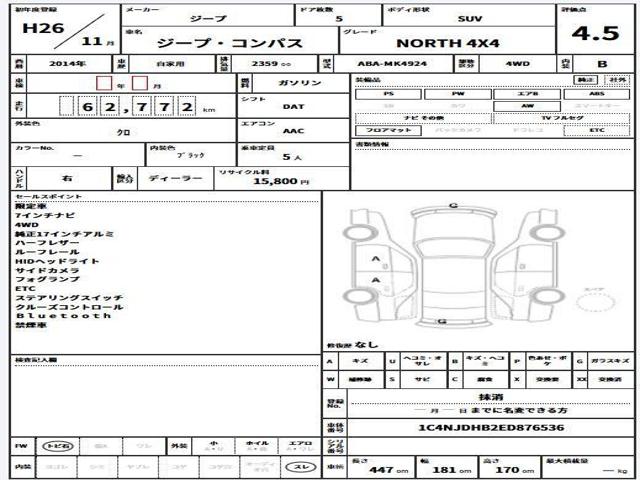
Task: Click the length value 447 cm
Action: (x=388, y=470)
